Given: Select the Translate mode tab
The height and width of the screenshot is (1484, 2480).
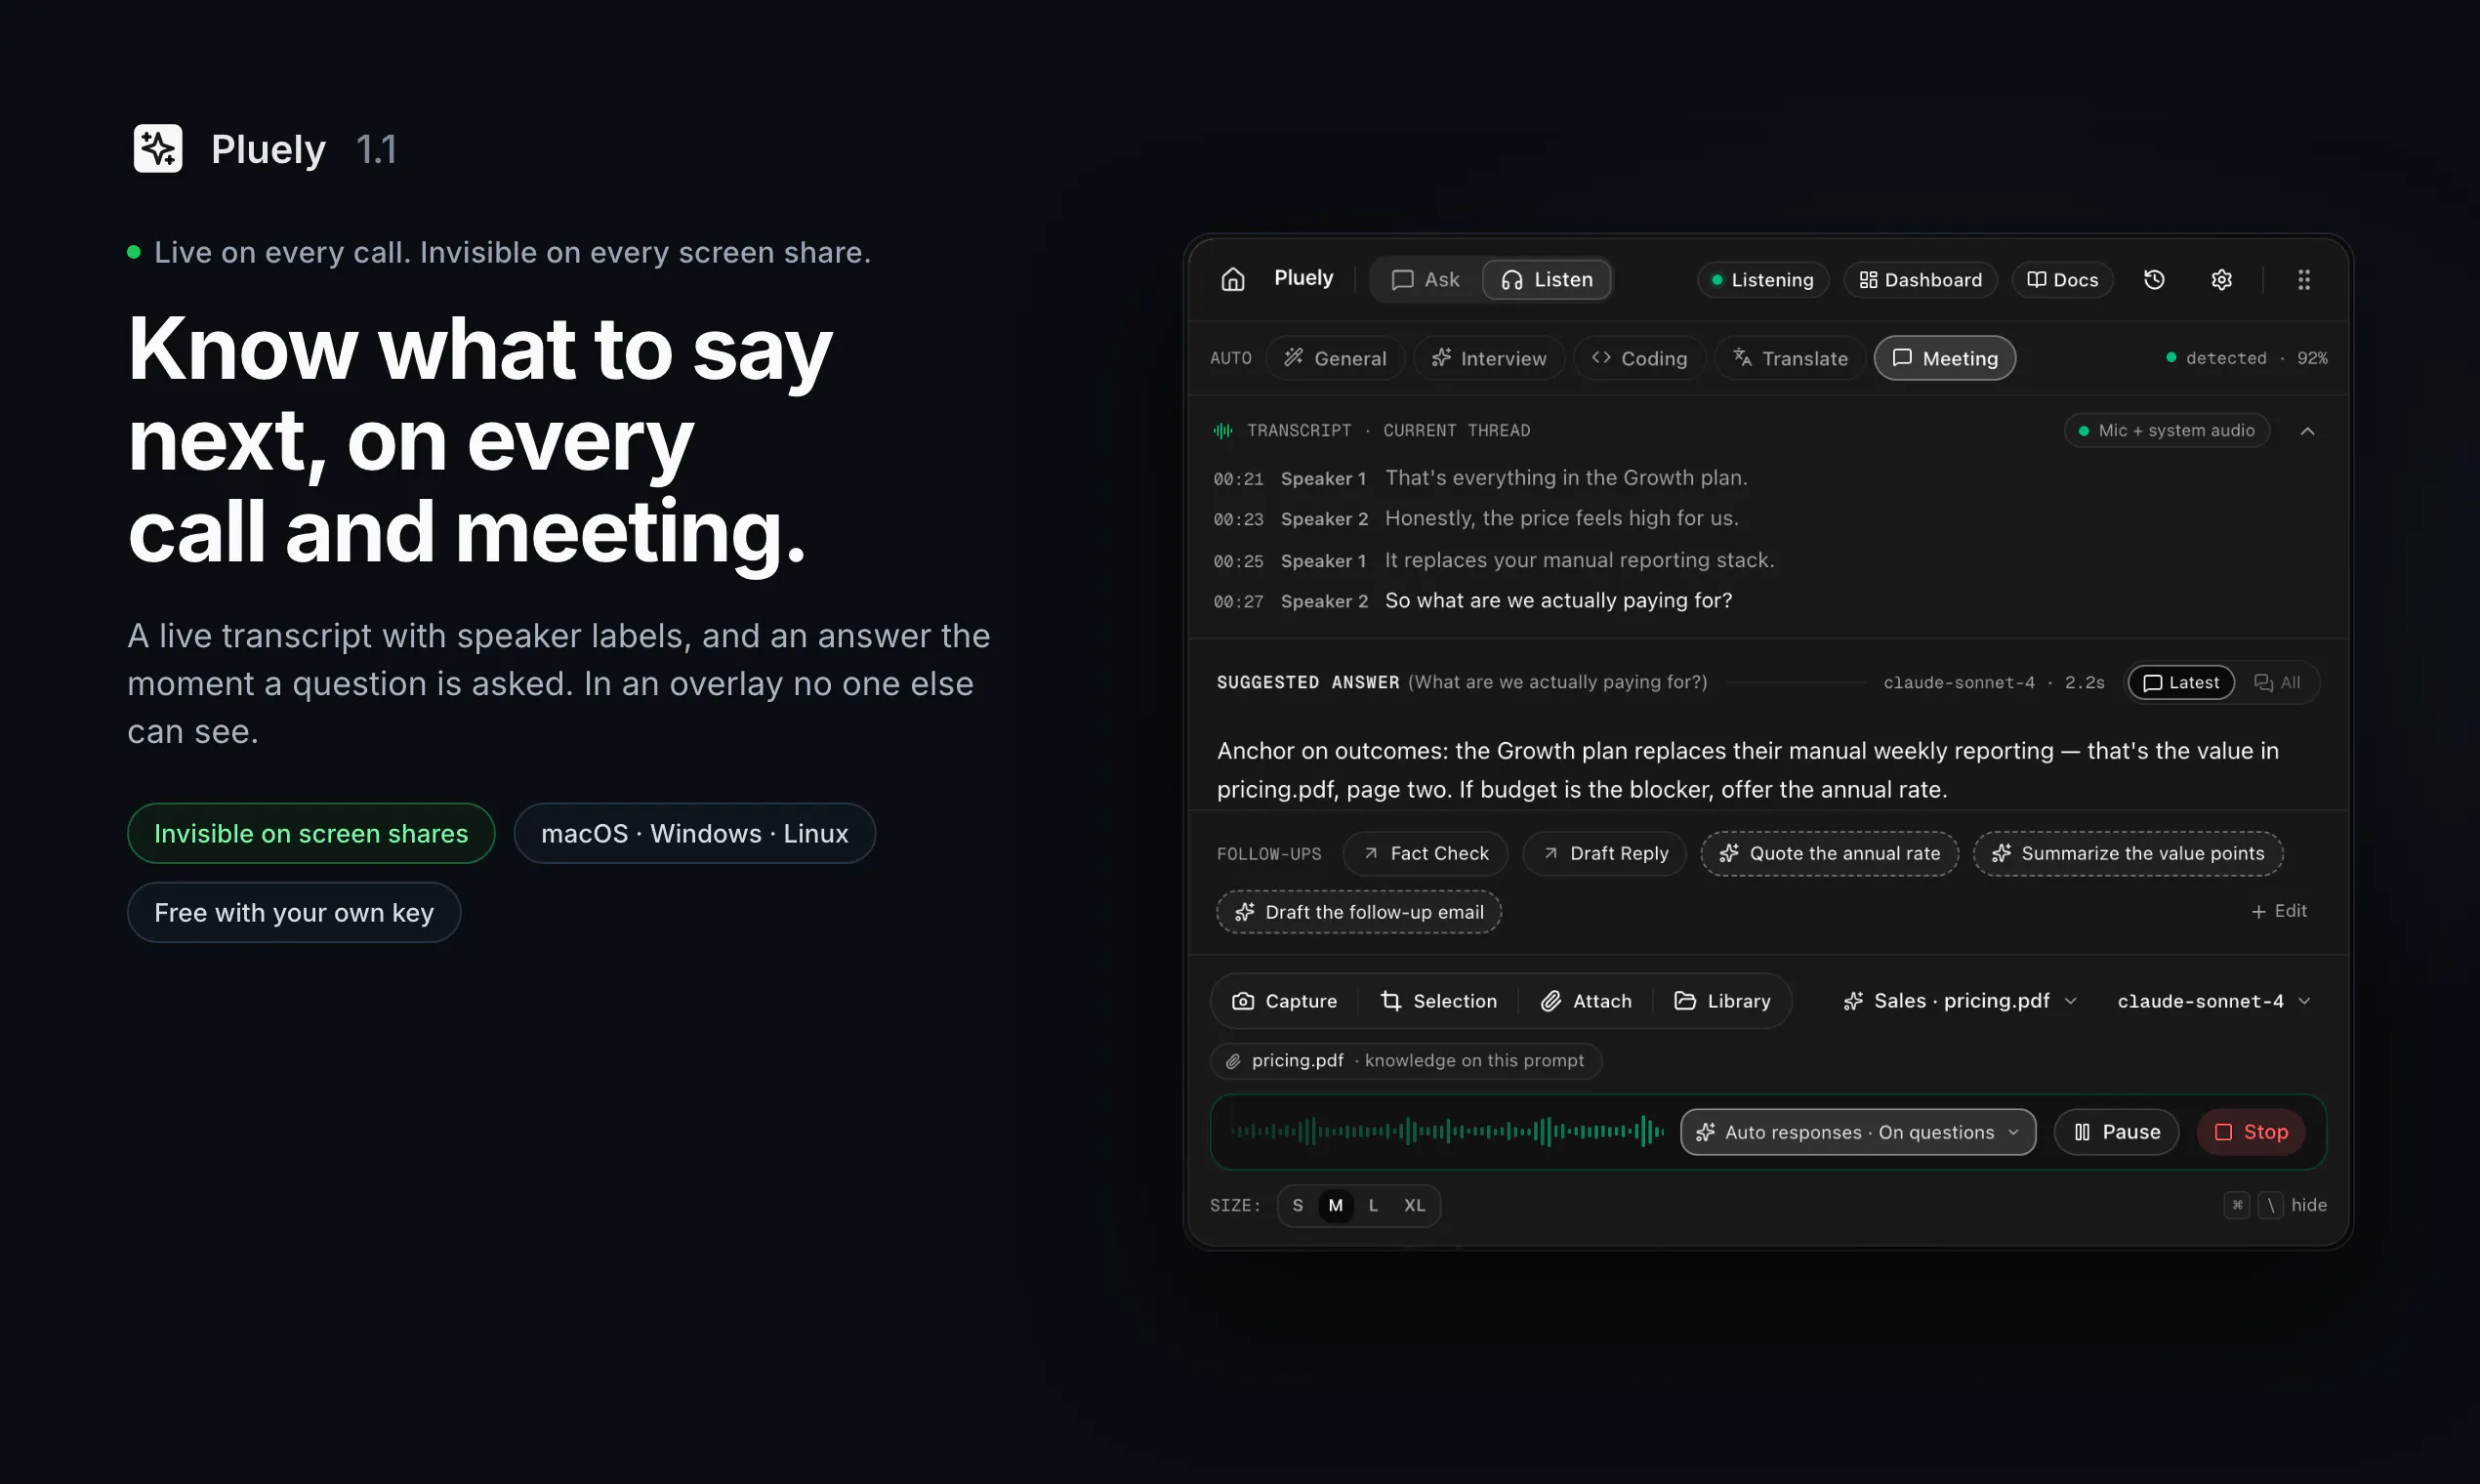Looking at the screenshot, I should coord(1790,358).
